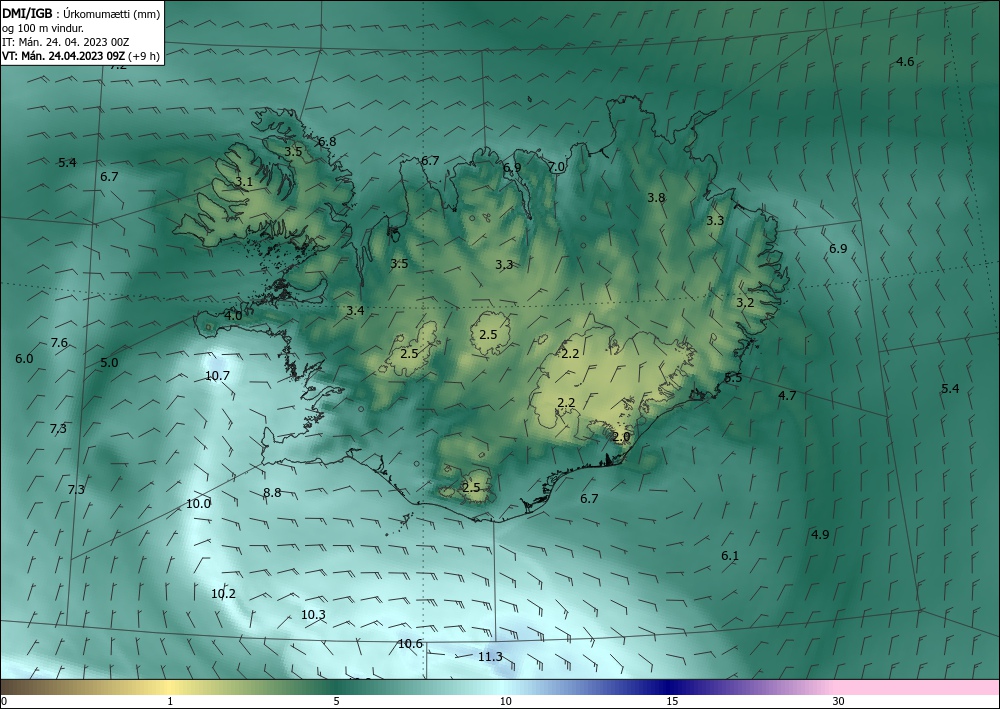Click the 4.7 value label
Image resolution: width=1000 pixels, height=709 pixels.
787,395
